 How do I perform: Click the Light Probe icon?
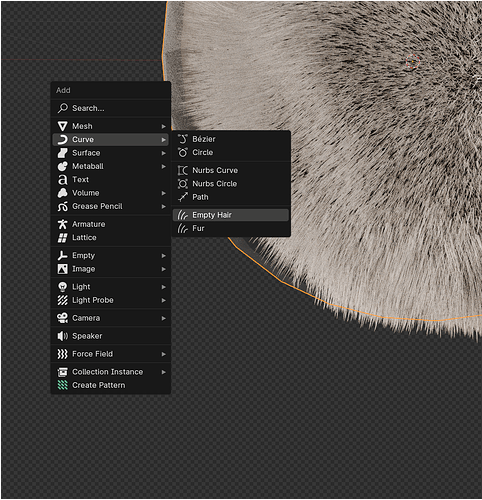point(63,300)
